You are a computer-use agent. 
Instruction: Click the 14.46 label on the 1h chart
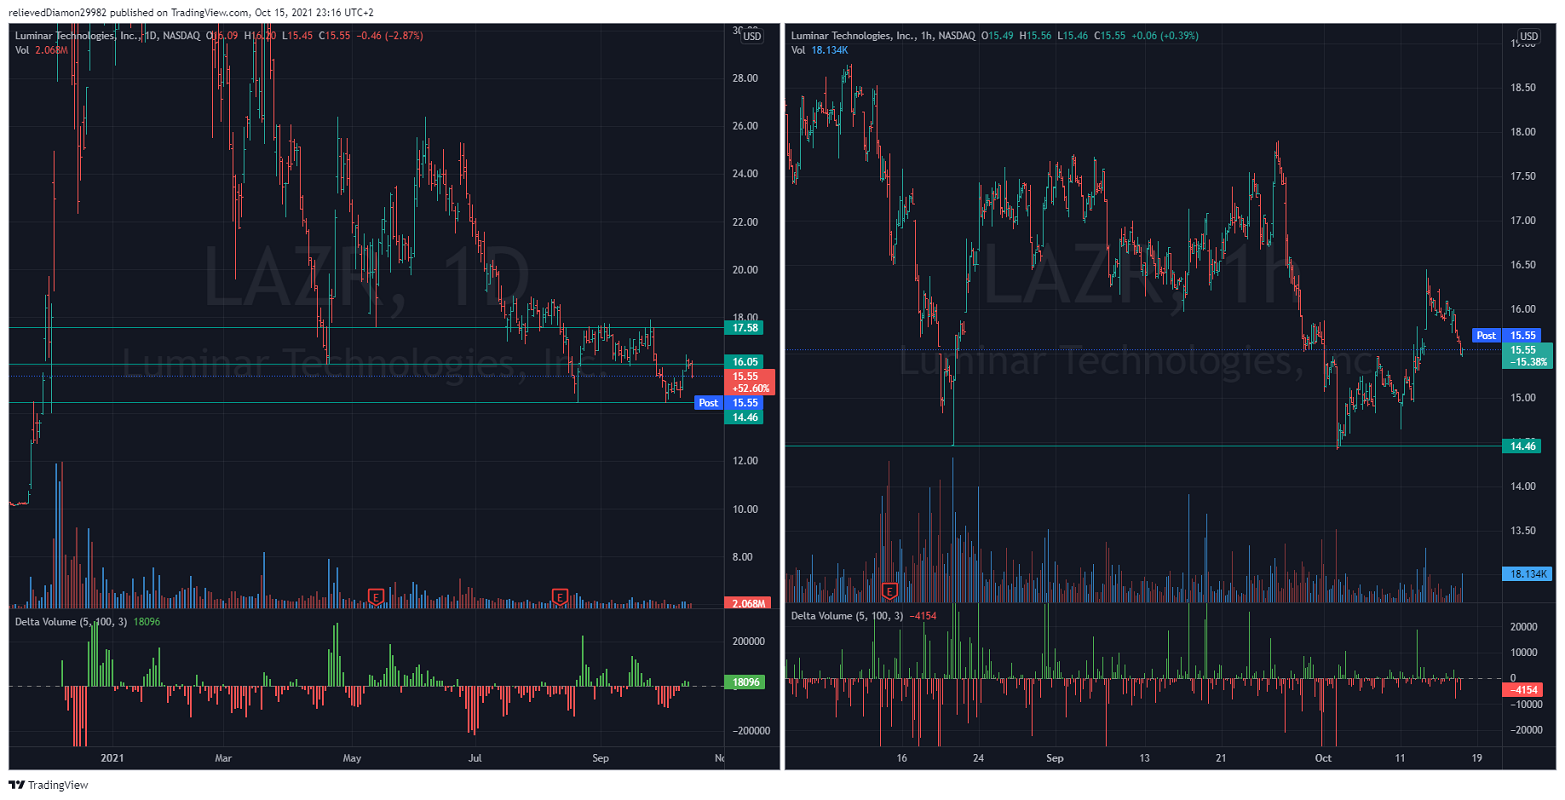click(1521, 446)
